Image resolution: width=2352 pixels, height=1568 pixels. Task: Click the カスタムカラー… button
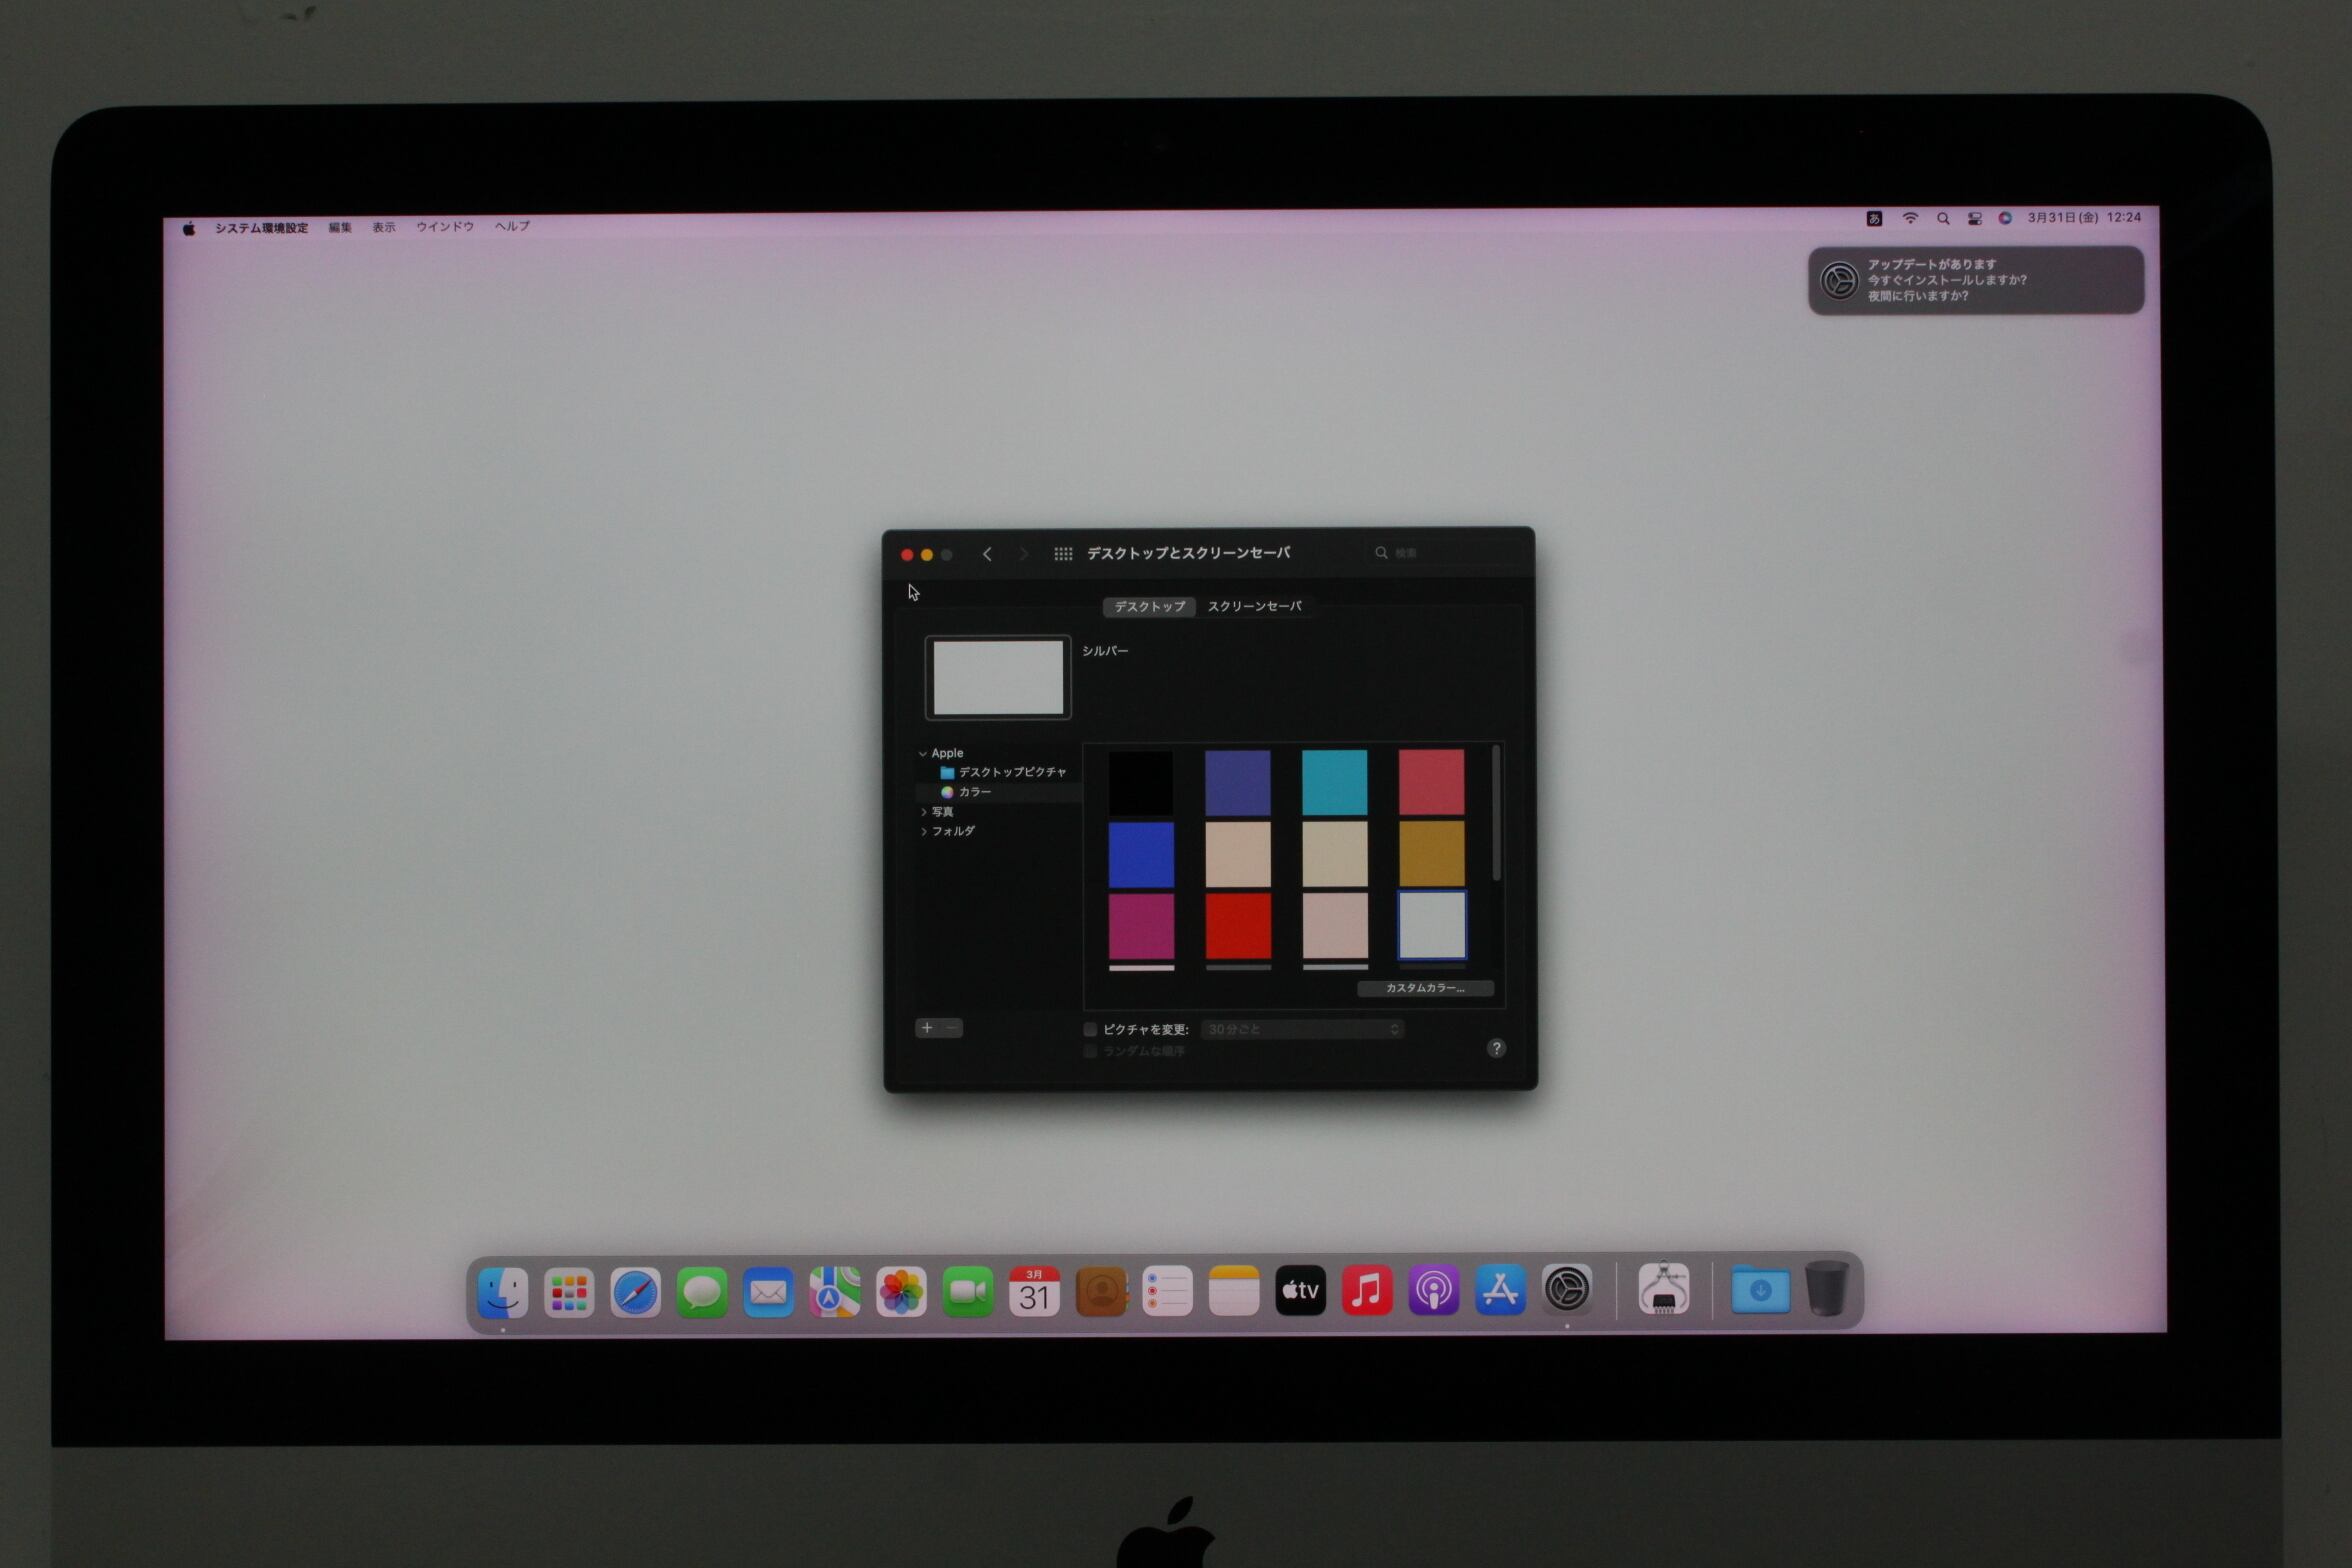click(1424, 988)
